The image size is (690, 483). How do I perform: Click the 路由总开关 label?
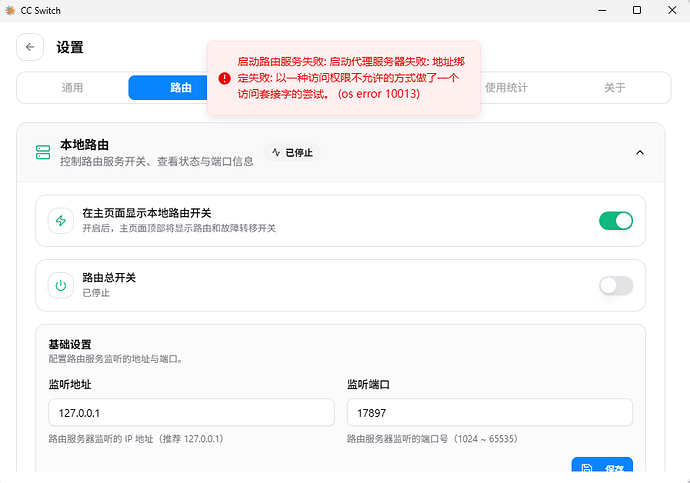(x=109, y=278)
